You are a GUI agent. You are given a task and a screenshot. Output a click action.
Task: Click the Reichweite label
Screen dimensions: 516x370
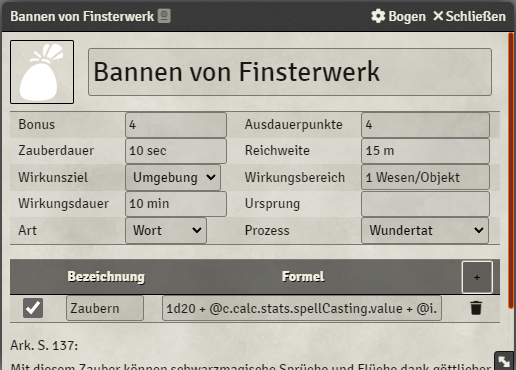277,150
